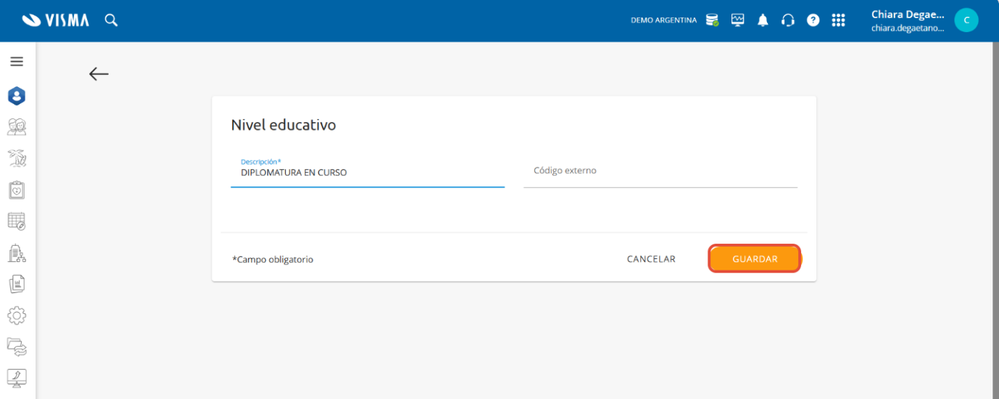
Task: Click the Nivel educativo heading
Action: [283, 125]
